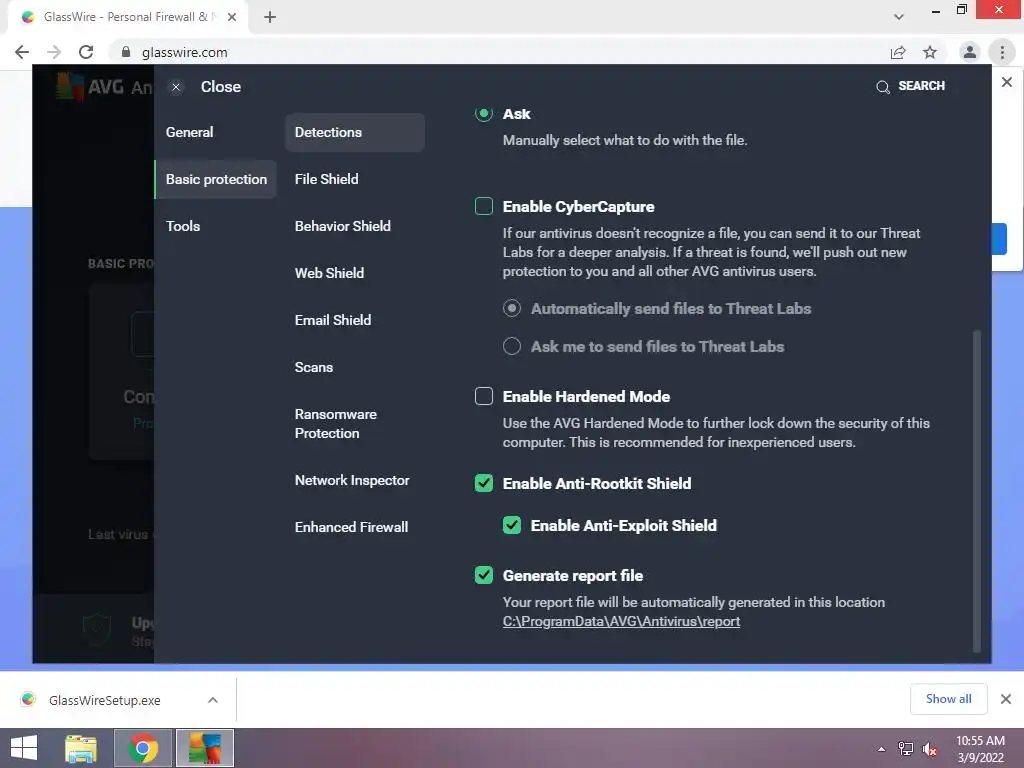1024x768 pixels.
Task: Click Chrome icon in taskbar
Action: (x=143, y=748)
